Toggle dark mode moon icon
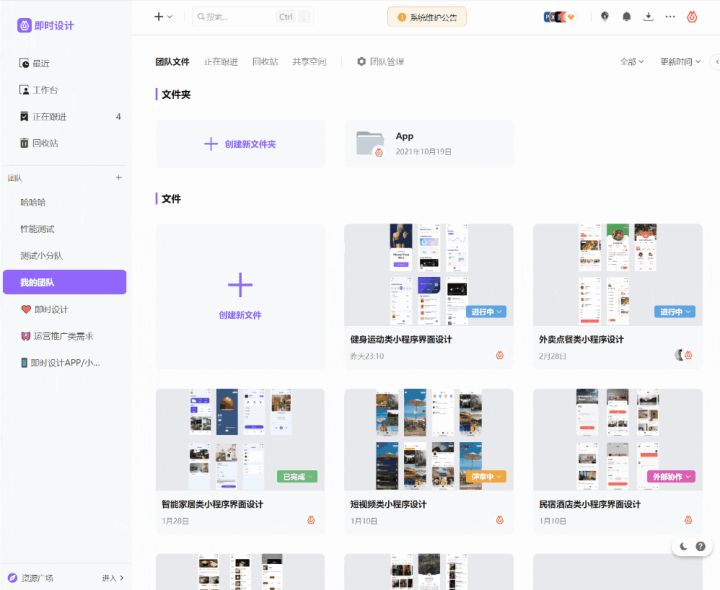Viewport: 720px width, 590px height. click(683, 546)
